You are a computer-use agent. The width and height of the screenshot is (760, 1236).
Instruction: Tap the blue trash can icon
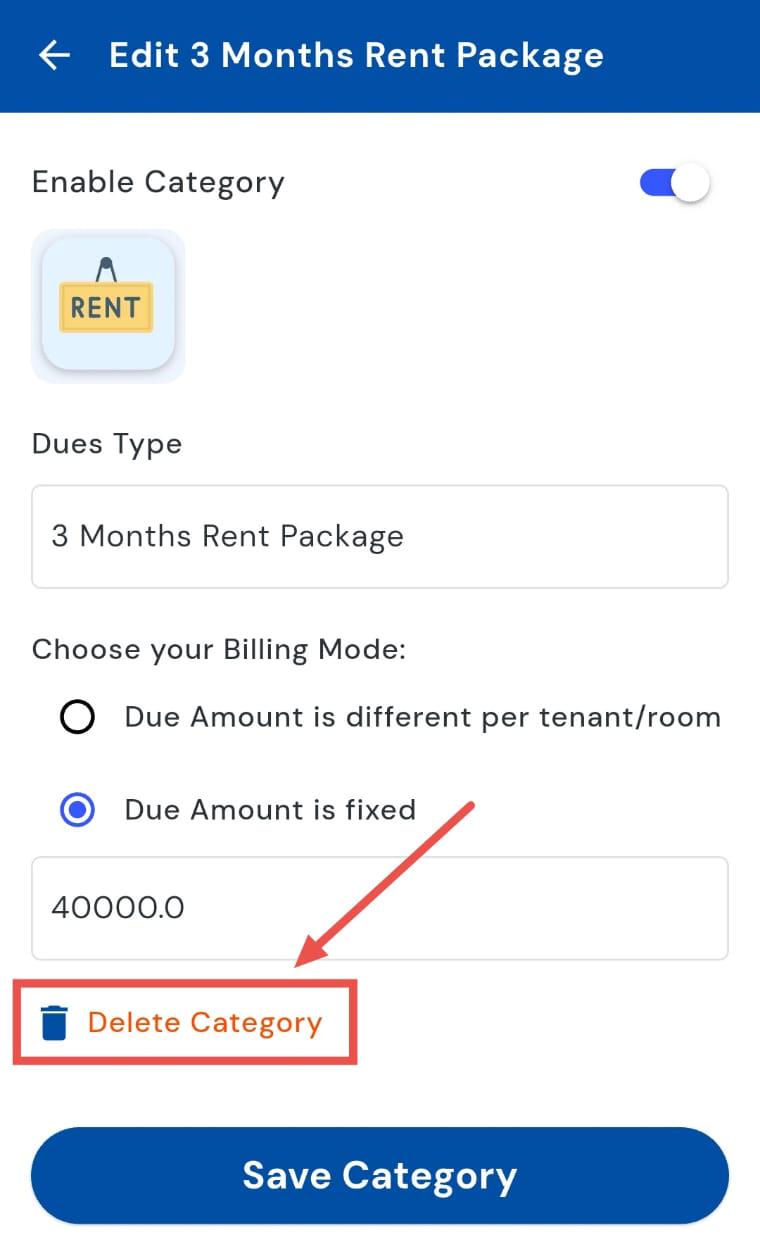[x=54, y=1023]
